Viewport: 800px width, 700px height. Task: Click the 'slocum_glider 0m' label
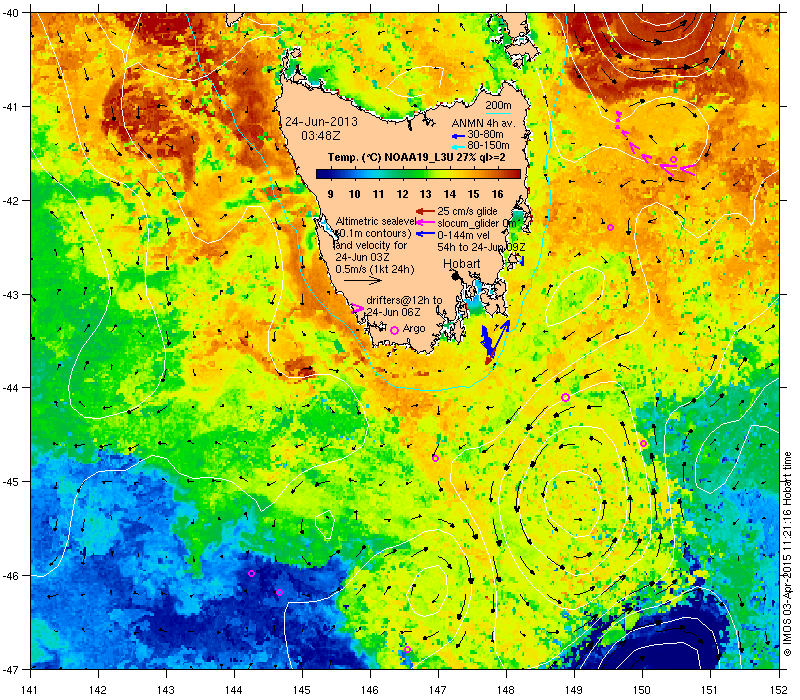tap(477, 223)
